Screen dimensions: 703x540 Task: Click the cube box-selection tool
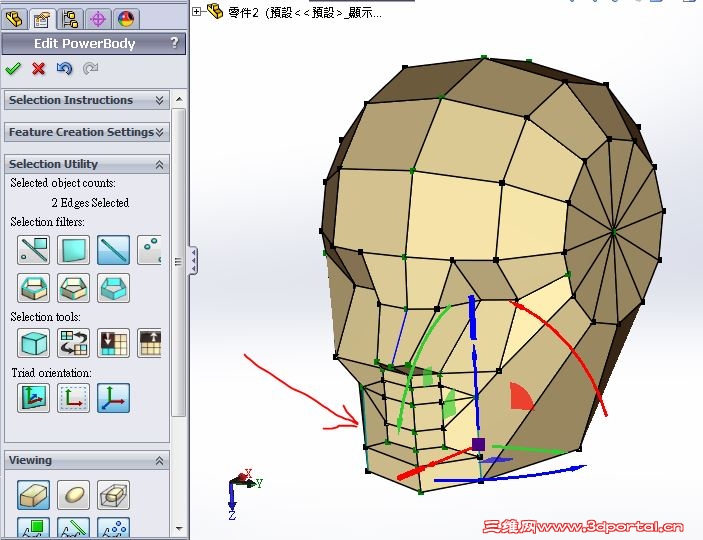point(34,343)
